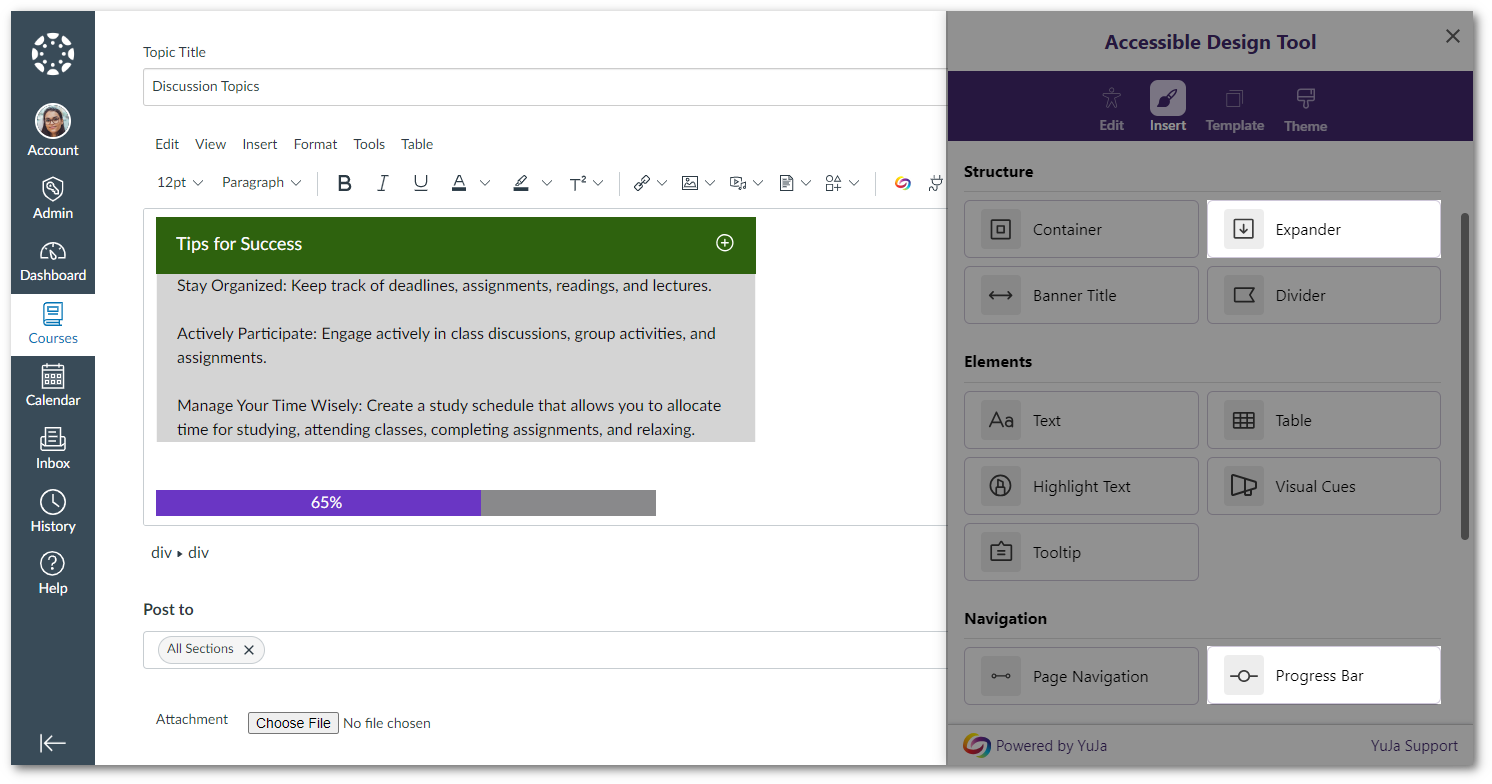This screenshot has height=784, width=1492.
Task: Expand the text color dropdown arrow
Action: 485,183
